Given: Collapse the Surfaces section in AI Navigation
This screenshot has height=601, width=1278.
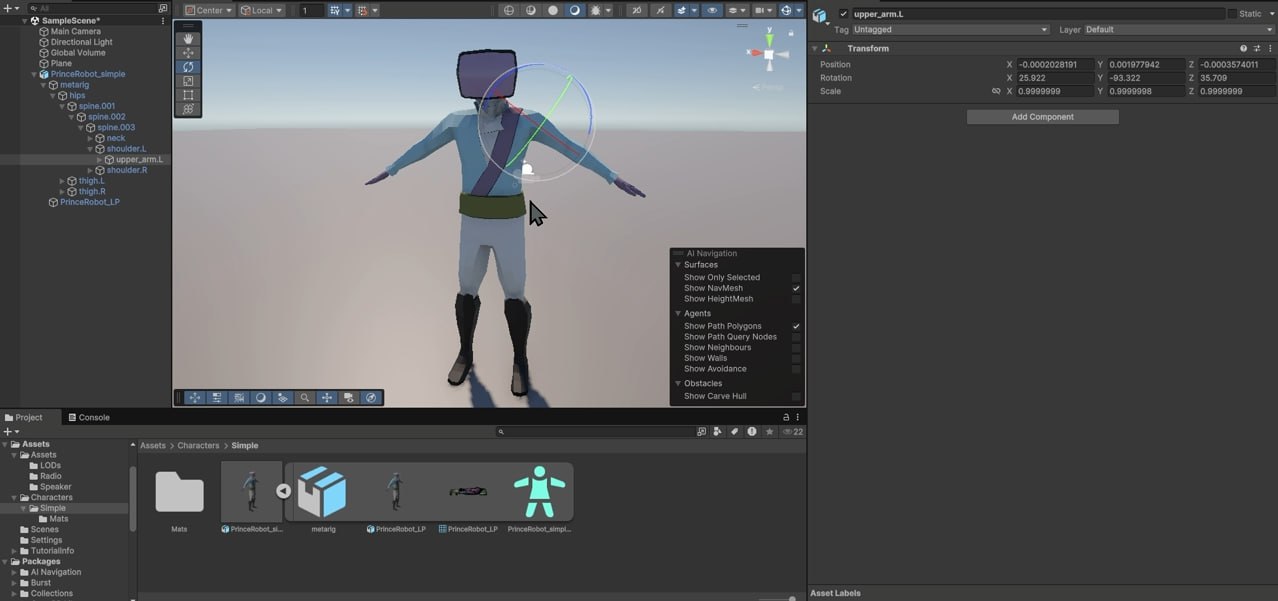Looking at the screenshot, I should coord(678,265).
